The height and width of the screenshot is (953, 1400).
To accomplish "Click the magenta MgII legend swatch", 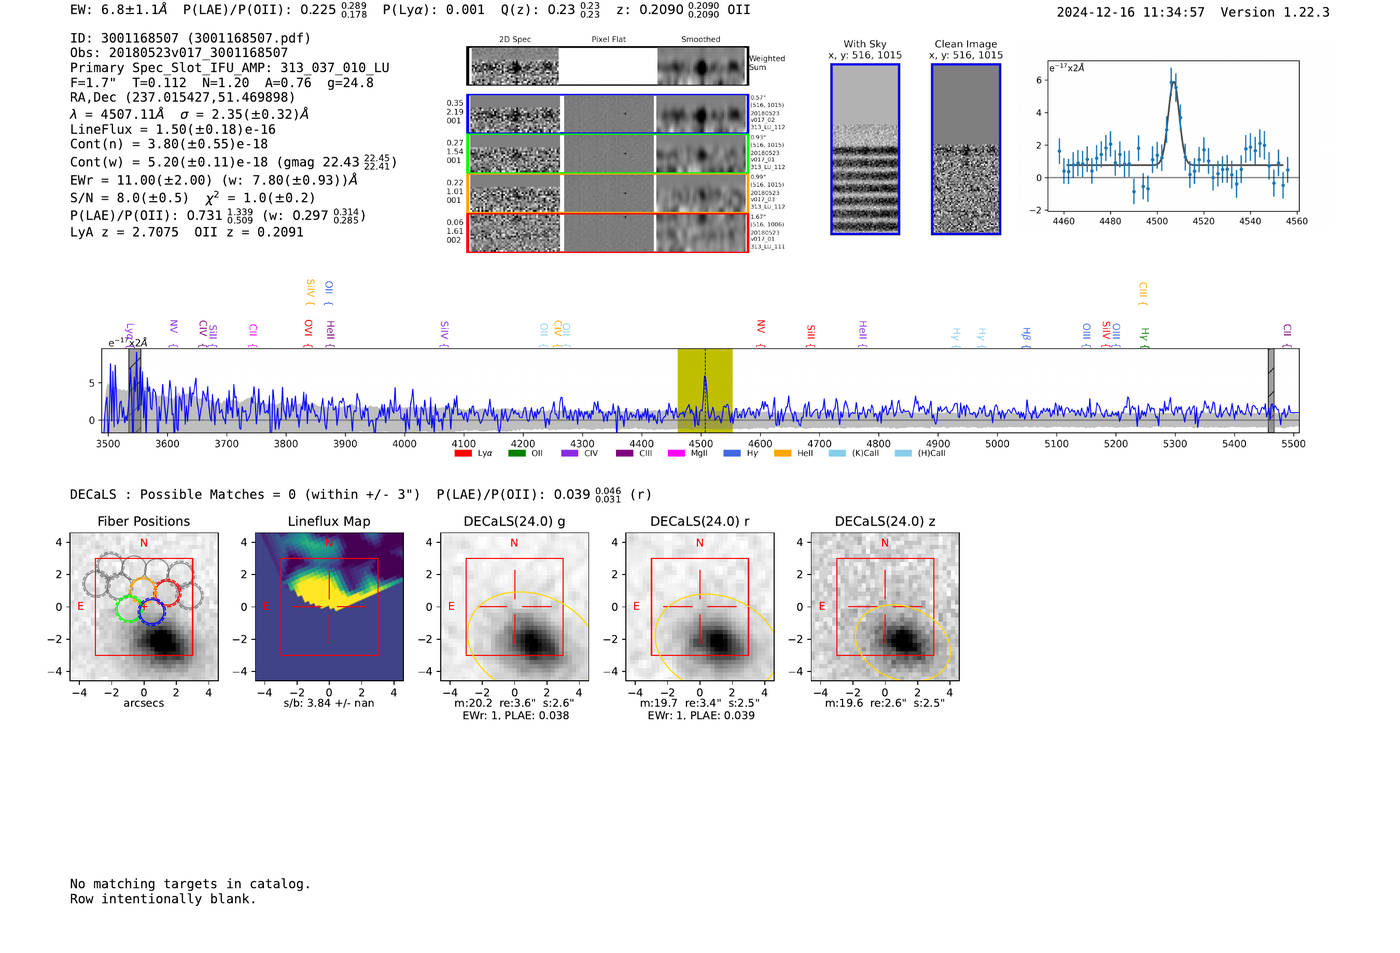I will point(676,453).
